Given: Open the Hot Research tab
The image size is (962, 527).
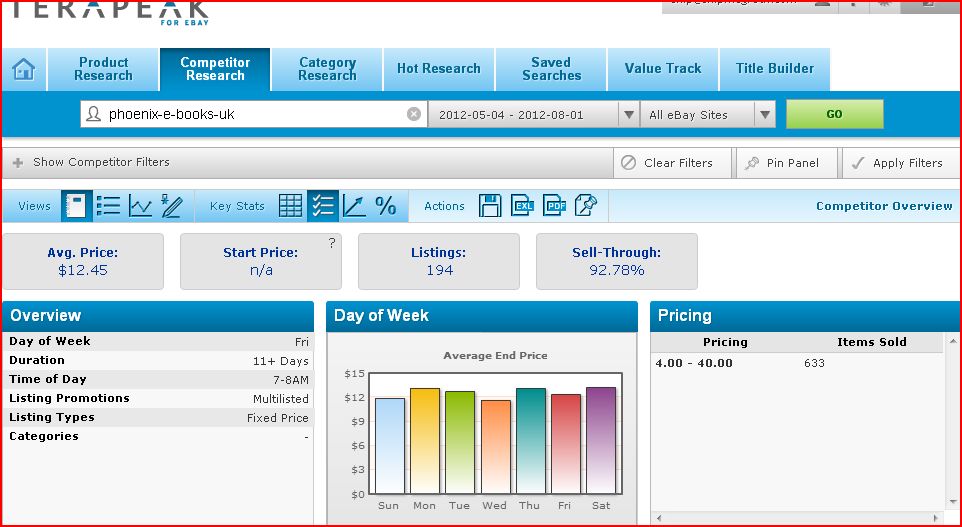Looking at the screenshot, I should point(439,69).
